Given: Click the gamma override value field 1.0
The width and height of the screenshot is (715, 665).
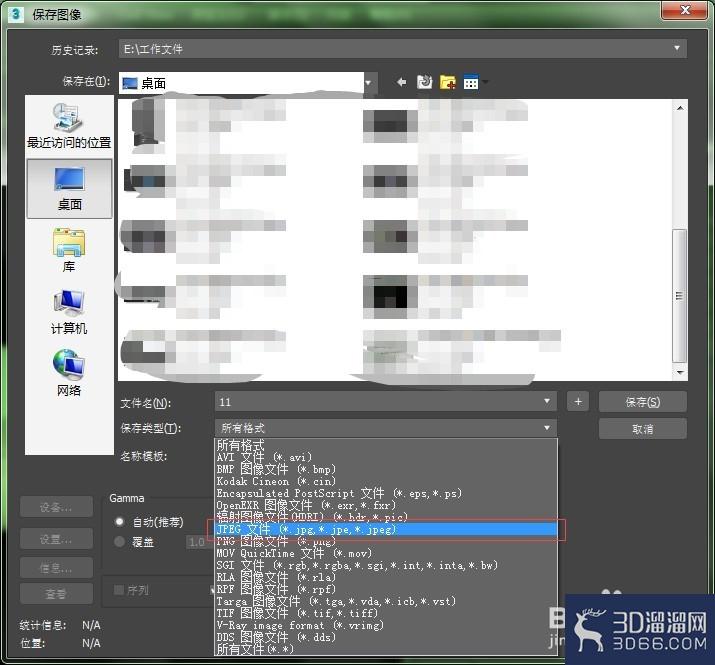Looking at the screenshot, I should 197,542.
